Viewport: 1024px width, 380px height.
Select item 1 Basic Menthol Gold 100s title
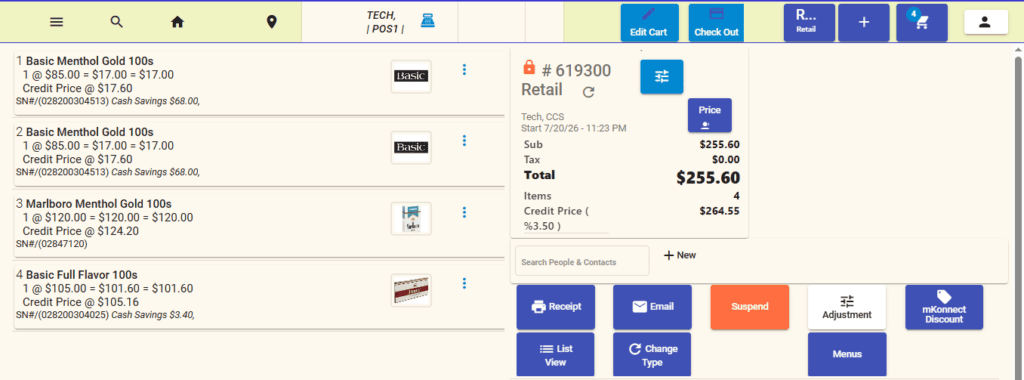[x=89, y=61]
